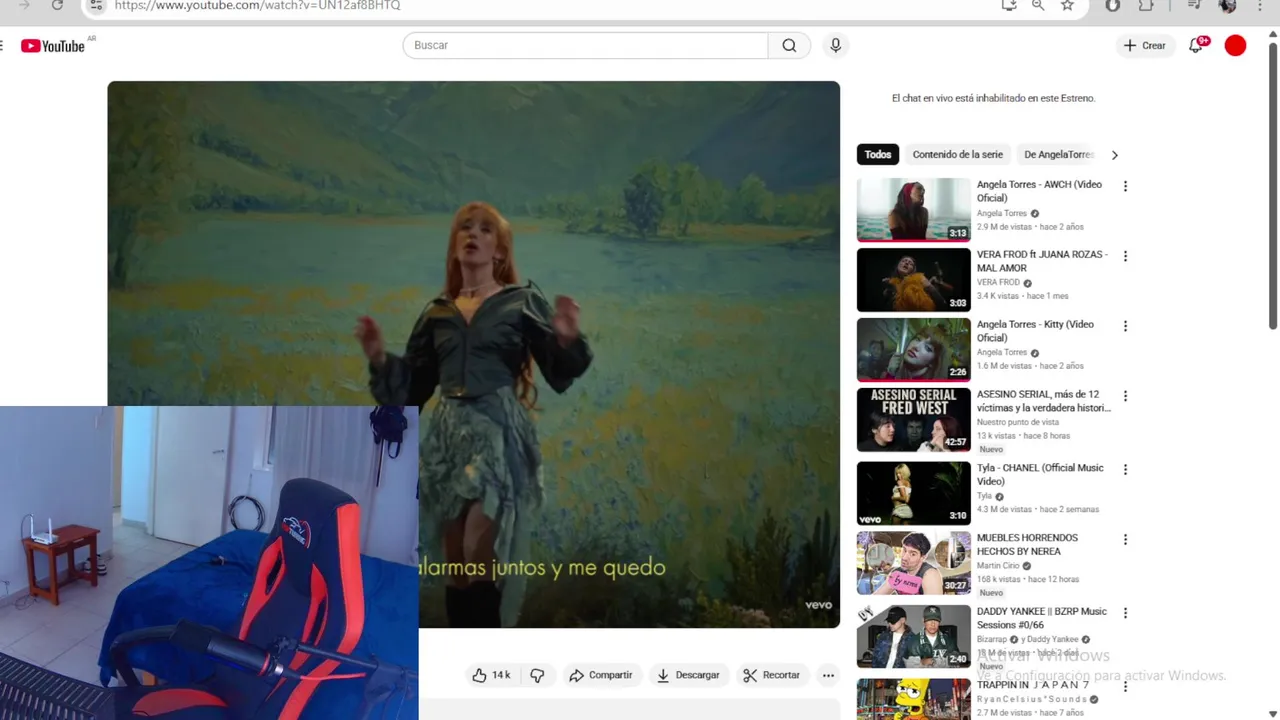Open Angela Torres Kitty thumbnail

(x=913, y=350)
